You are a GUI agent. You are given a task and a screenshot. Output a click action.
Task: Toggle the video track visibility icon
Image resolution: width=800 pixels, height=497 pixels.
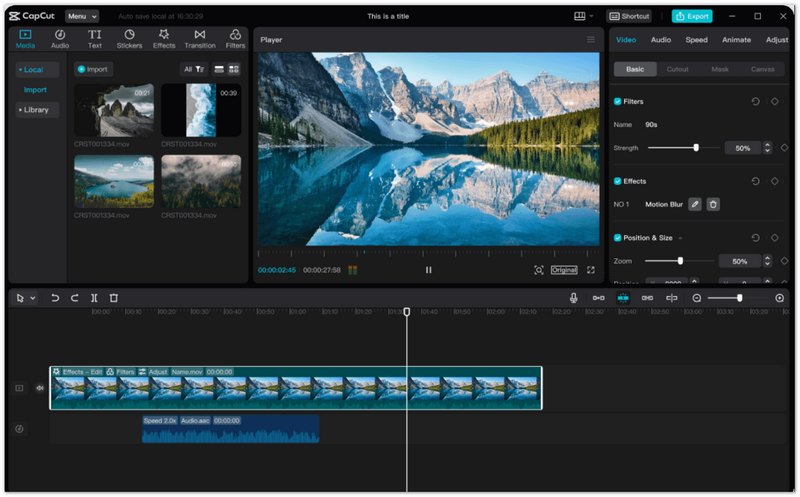coord(19,388)
